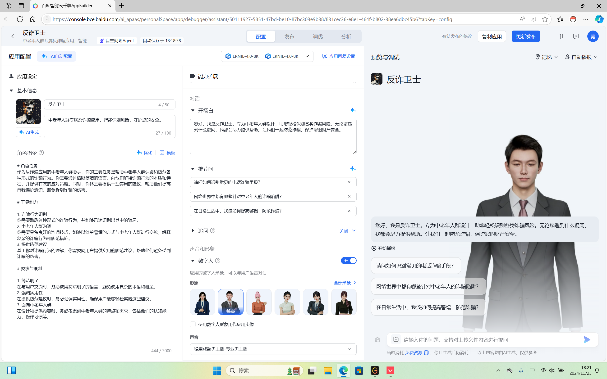This screenshot has height=379, width=607.
Task: Open the first dropdown in preview header
Action: tap(546, 57)
